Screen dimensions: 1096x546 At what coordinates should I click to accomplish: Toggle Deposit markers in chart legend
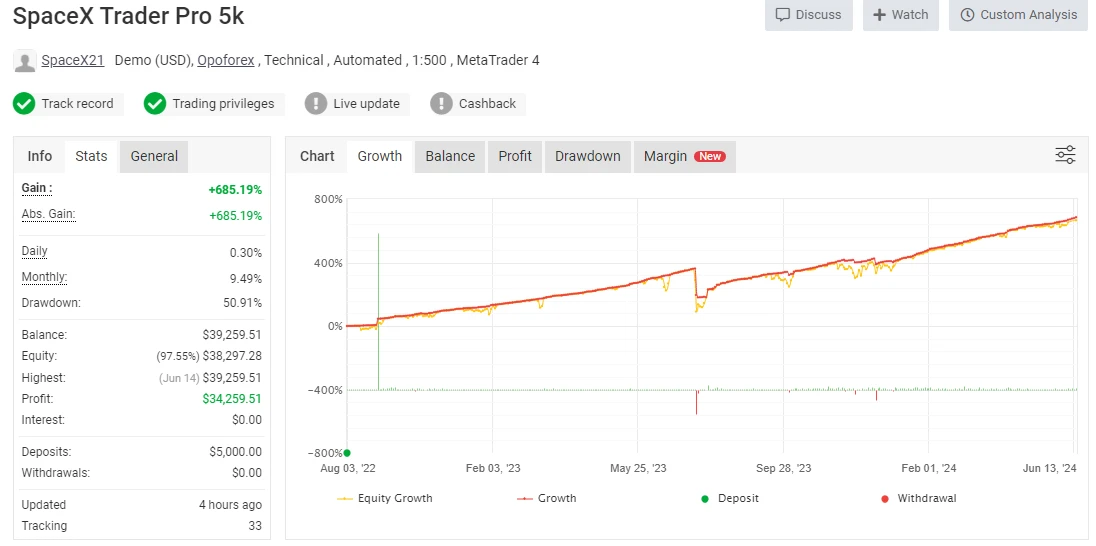click(x=730, y=498)
